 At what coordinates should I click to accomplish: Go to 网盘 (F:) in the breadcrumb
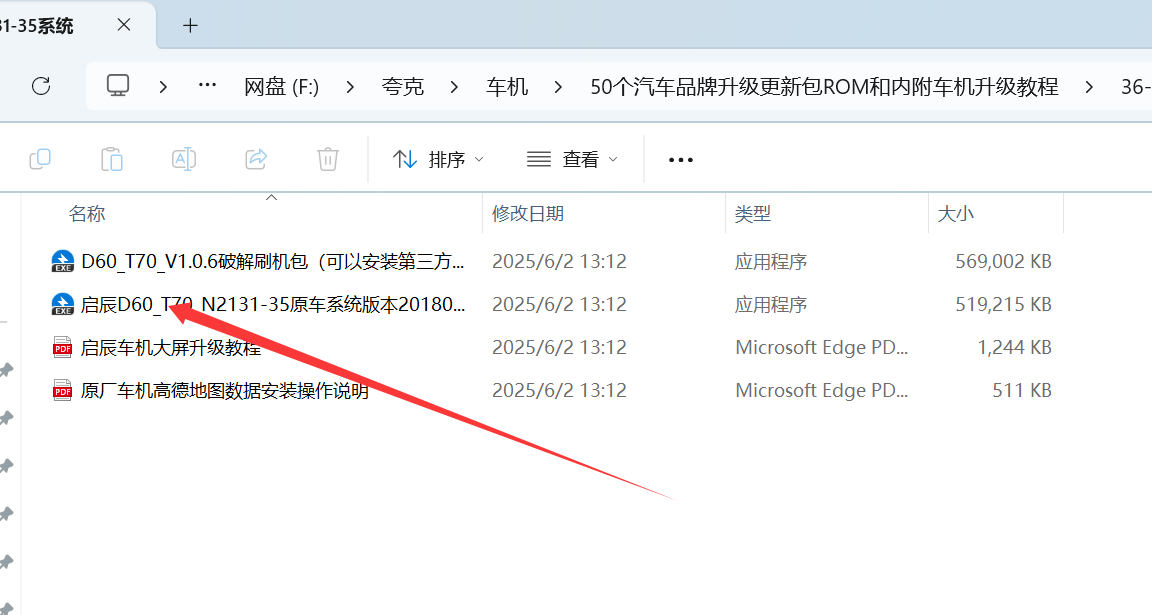(281, 87)
